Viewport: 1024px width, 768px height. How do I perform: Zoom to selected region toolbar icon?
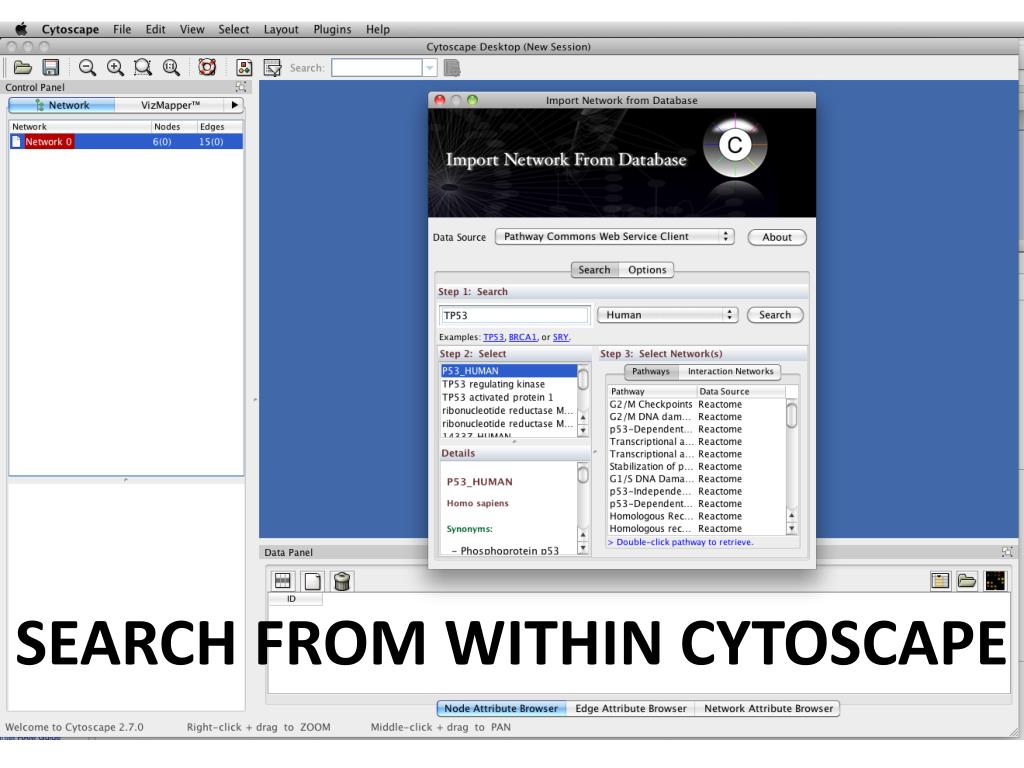142,67
